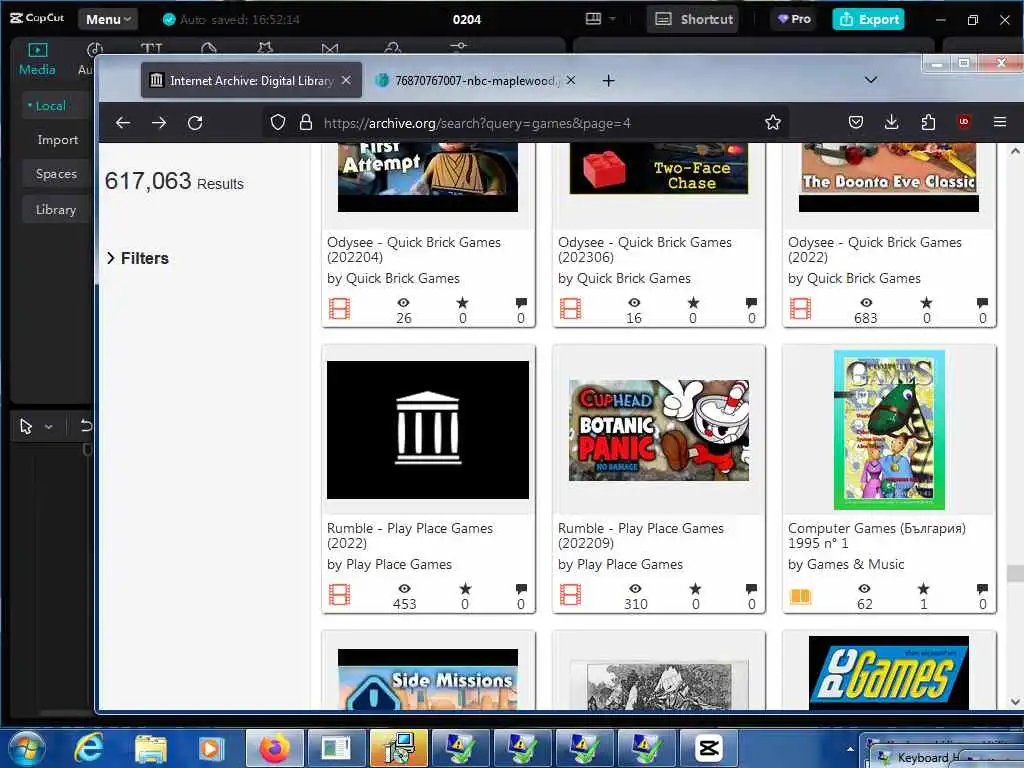Open the list all tabs chevron

click(871, 80)
